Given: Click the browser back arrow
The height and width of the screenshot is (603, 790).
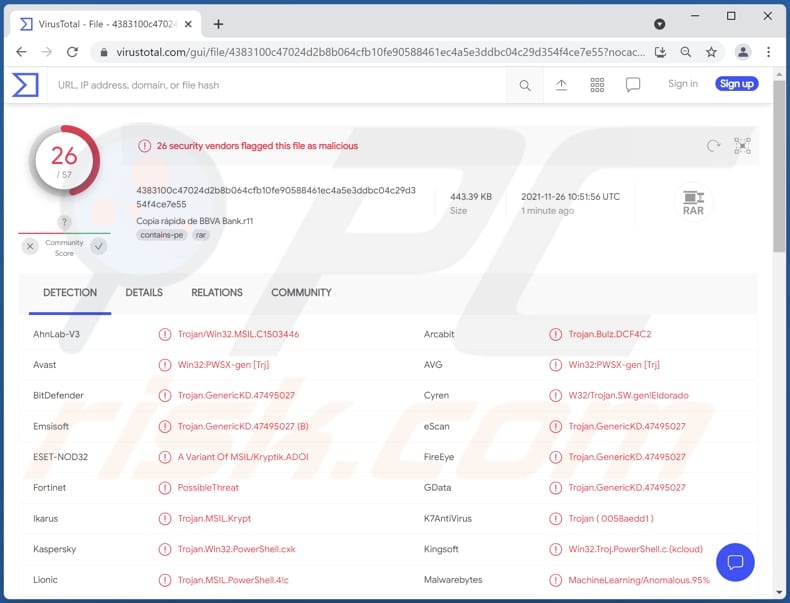Looking at the screenshot, I should point(21,52).
